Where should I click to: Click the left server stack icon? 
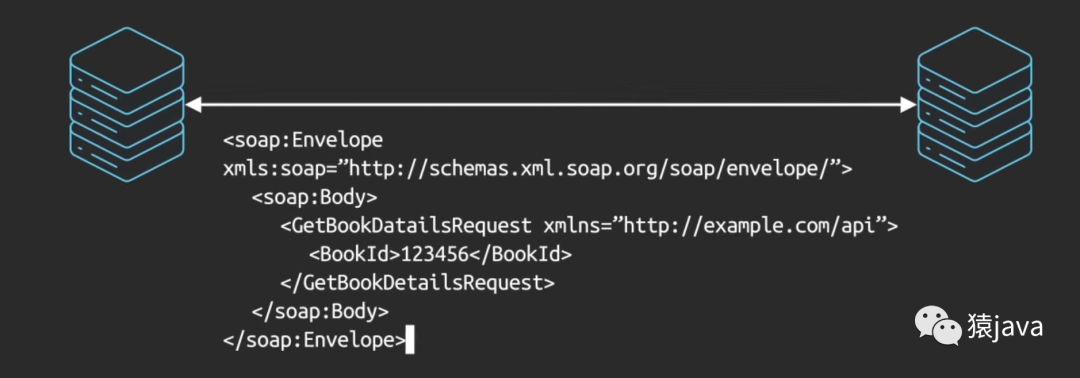127,105
